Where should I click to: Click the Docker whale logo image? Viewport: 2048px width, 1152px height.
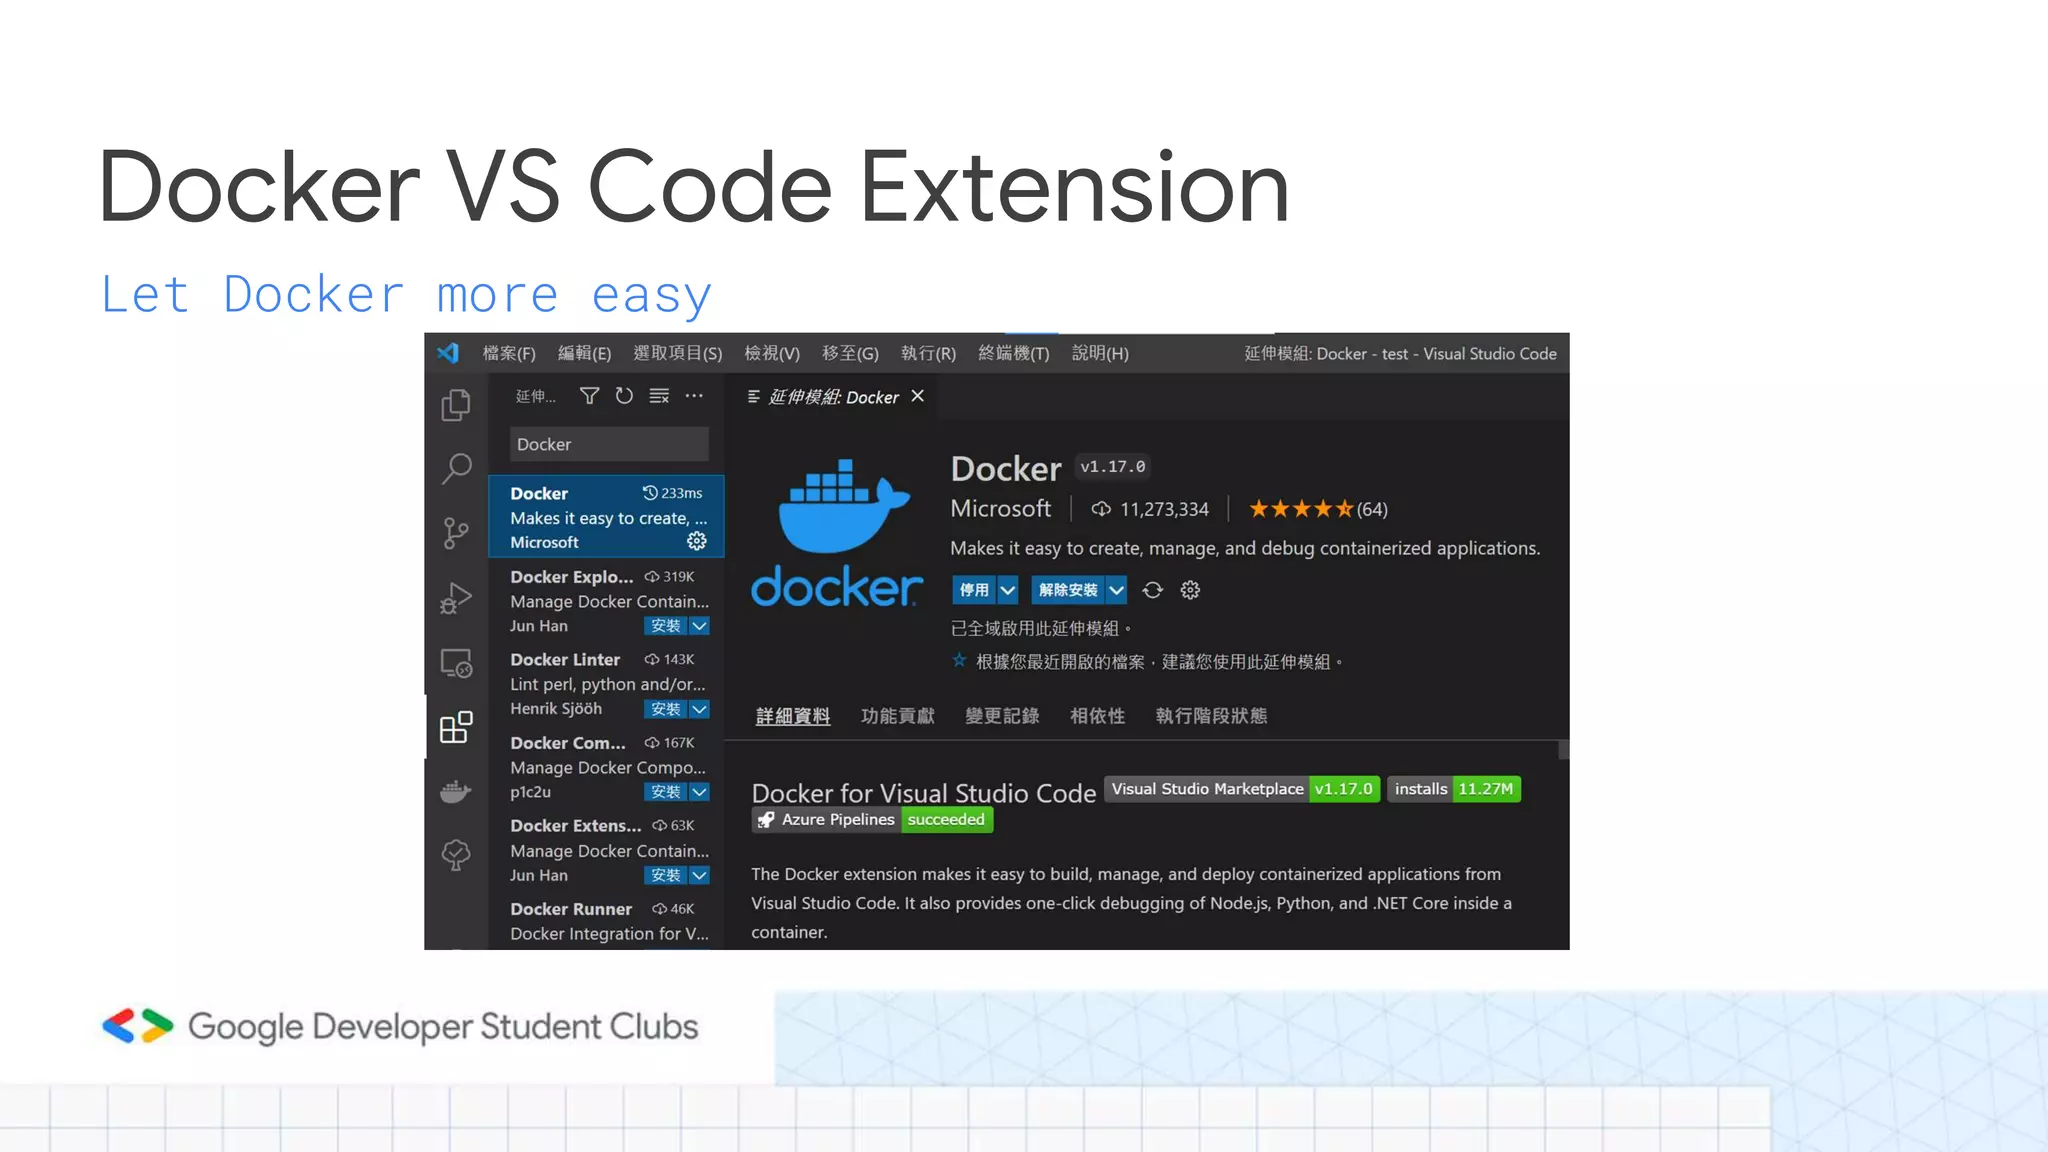click(836, 532)
